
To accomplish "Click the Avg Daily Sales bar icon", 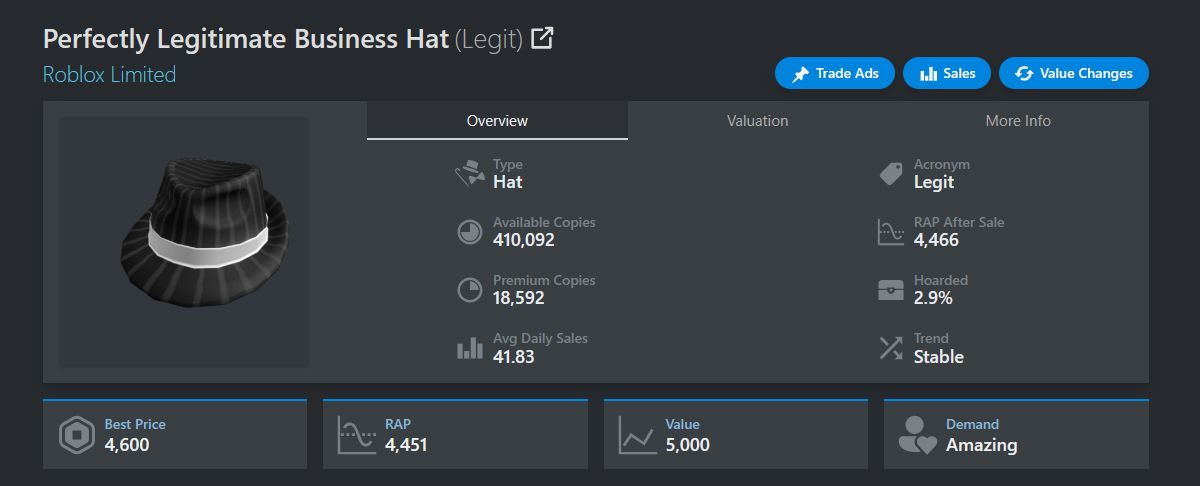I will (469, 348).
